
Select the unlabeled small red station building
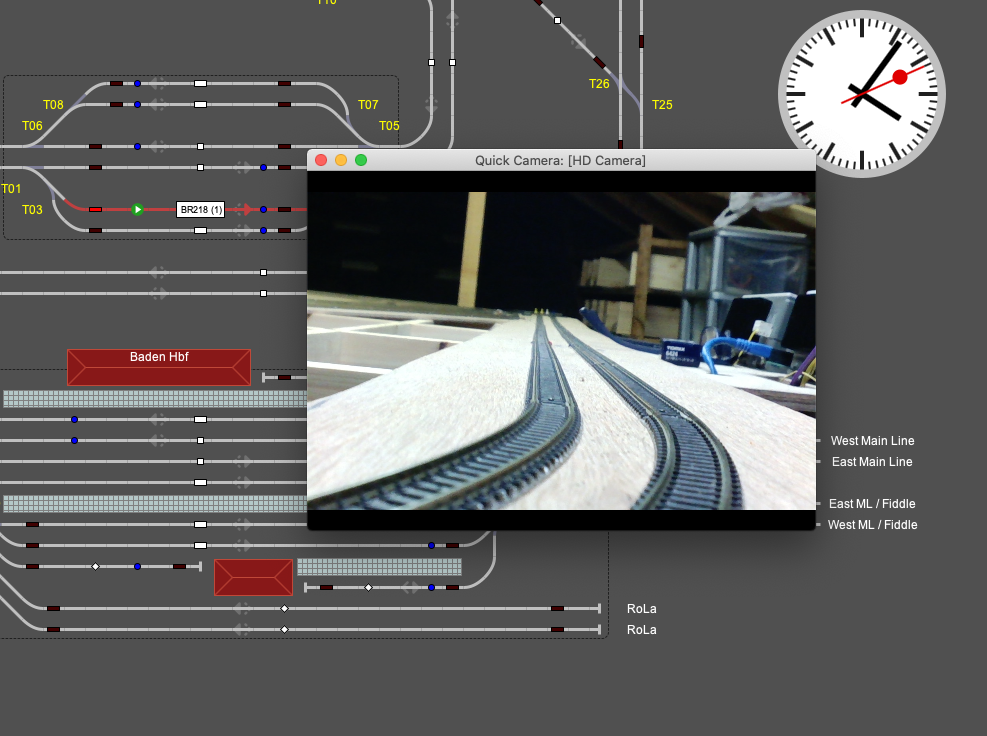tap(254, 577)
